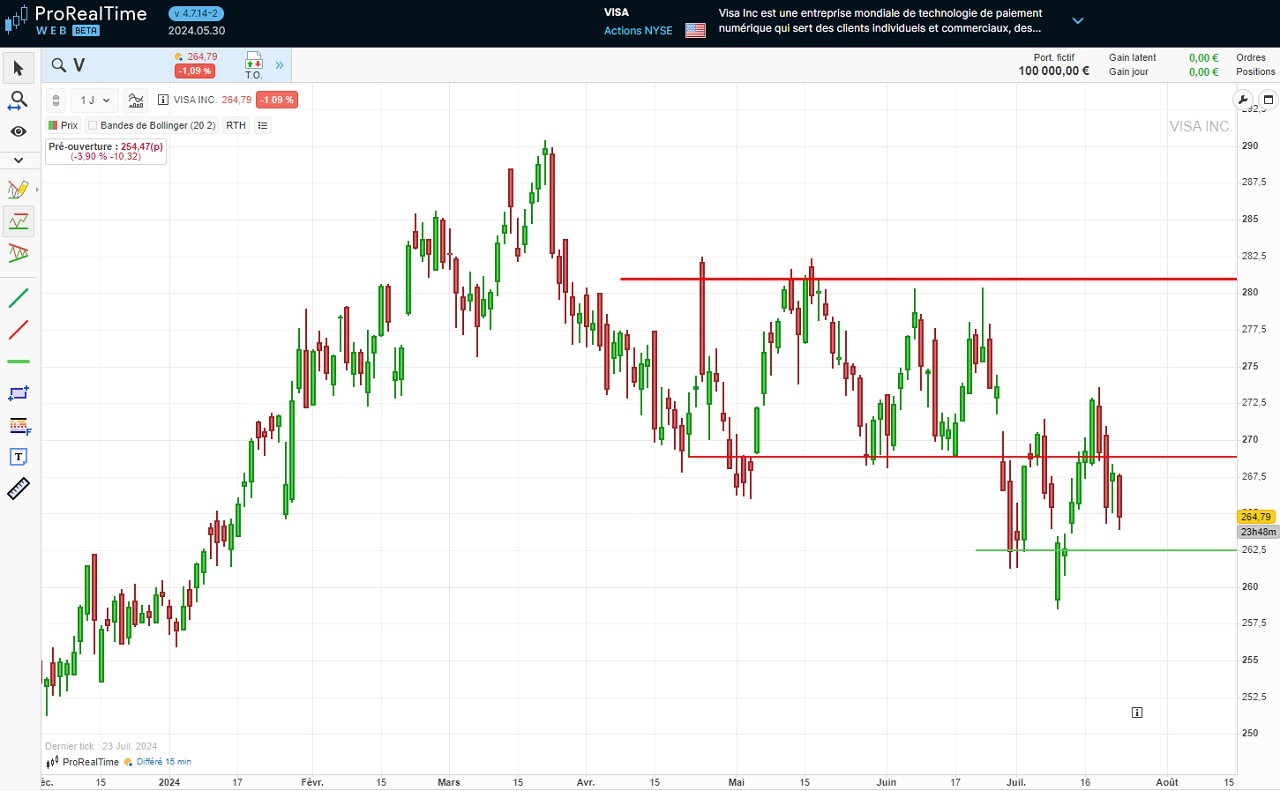Click the Port. fictif 100 000,00 € value

[x=1054, y=71]
